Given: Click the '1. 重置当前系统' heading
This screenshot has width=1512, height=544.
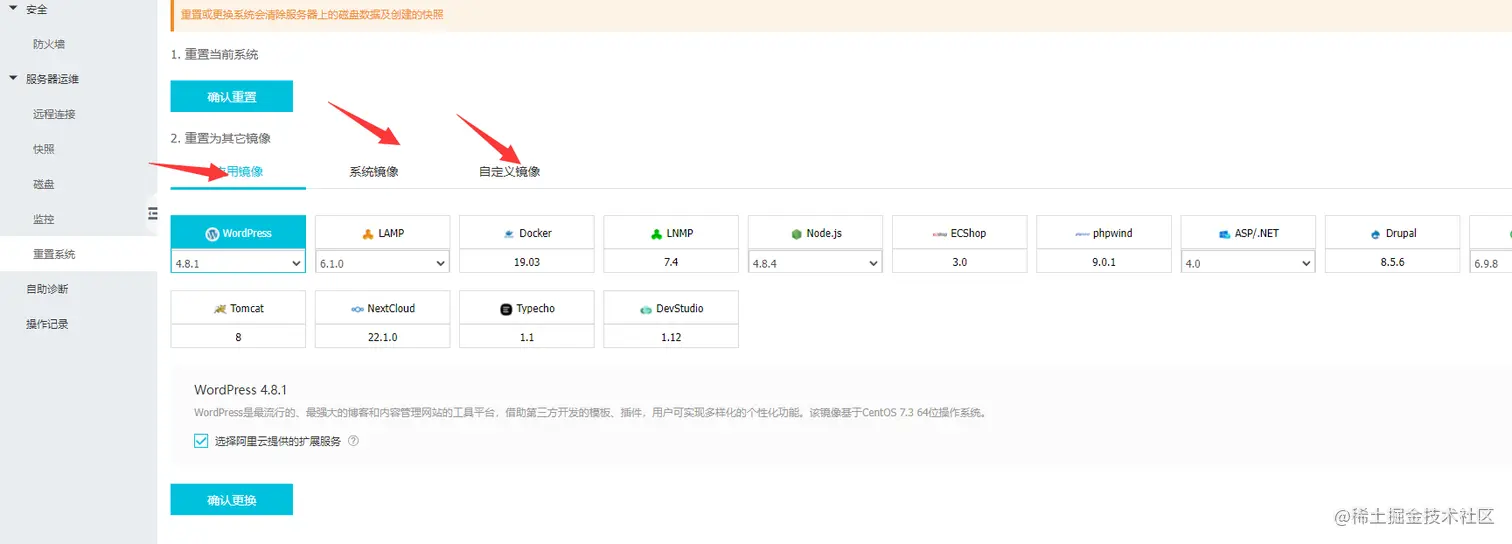Looking at the screenshot, I should 214,54.
